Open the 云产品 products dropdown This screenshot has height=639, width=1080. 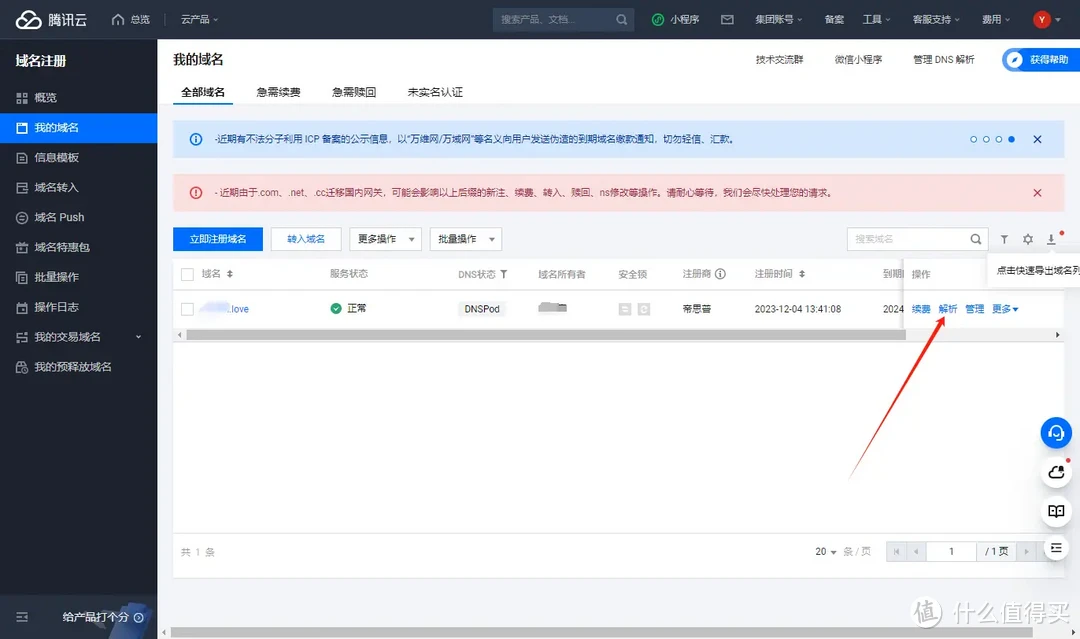199,19
